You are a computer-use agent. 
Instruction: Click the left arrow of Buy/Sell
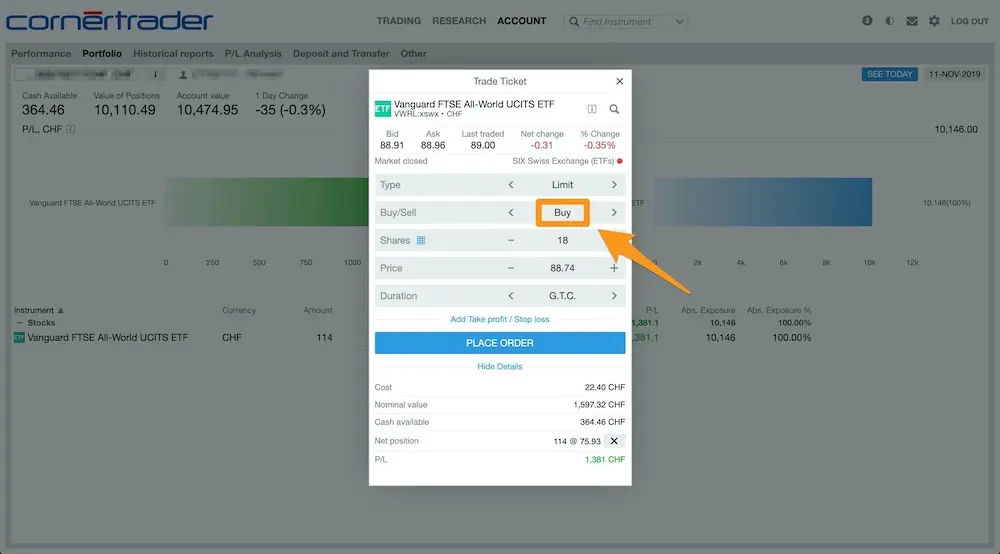[511, 212]
